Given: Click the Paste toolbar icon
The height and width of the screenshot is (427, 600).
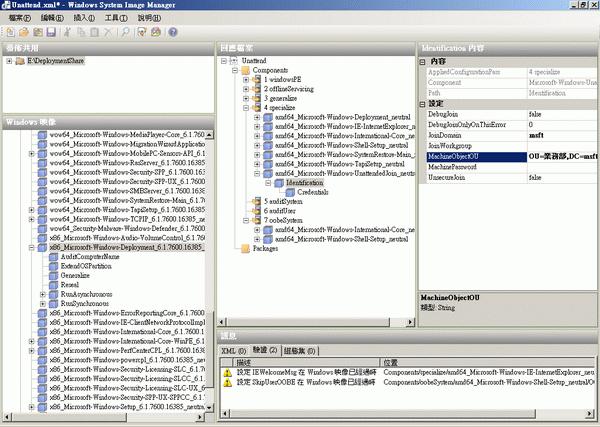Looking at the screenshot, I should 94,33.
